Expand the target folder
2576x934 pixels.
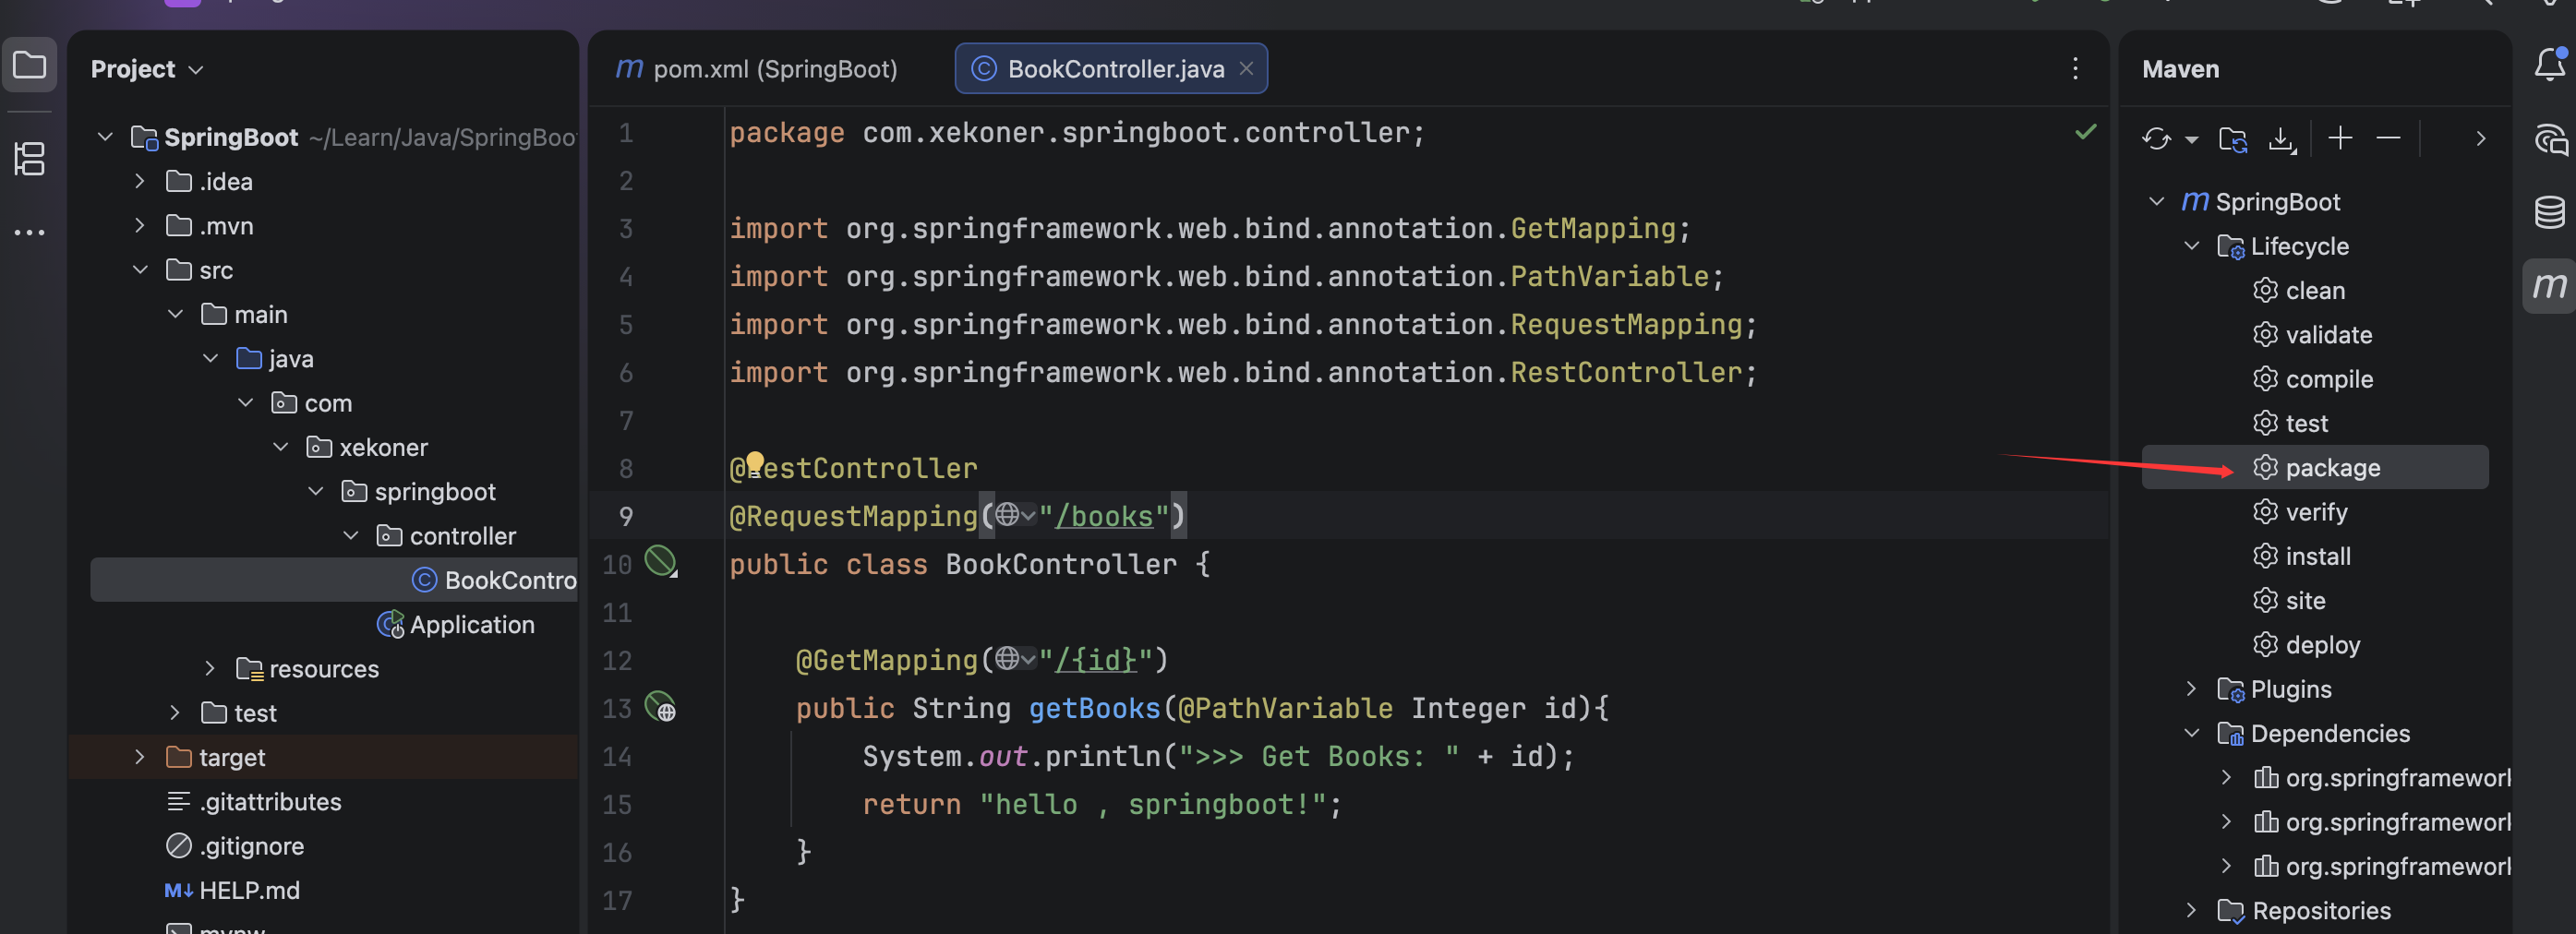pos(140,757)
